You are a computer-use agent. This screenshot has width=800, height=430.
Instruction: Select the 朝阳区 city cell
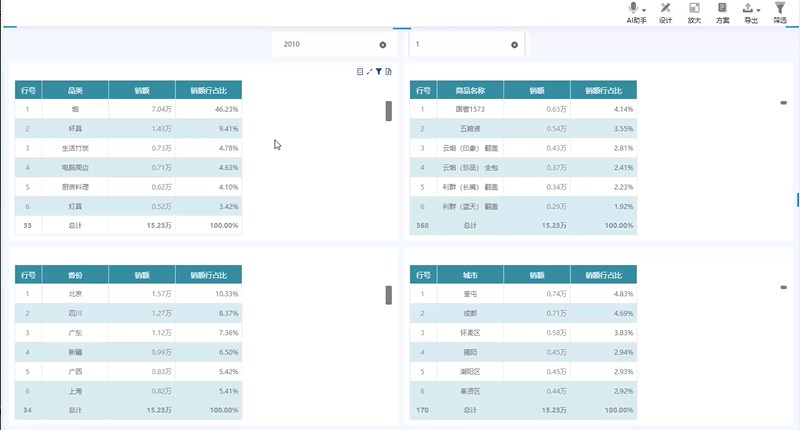coord(470,371)
